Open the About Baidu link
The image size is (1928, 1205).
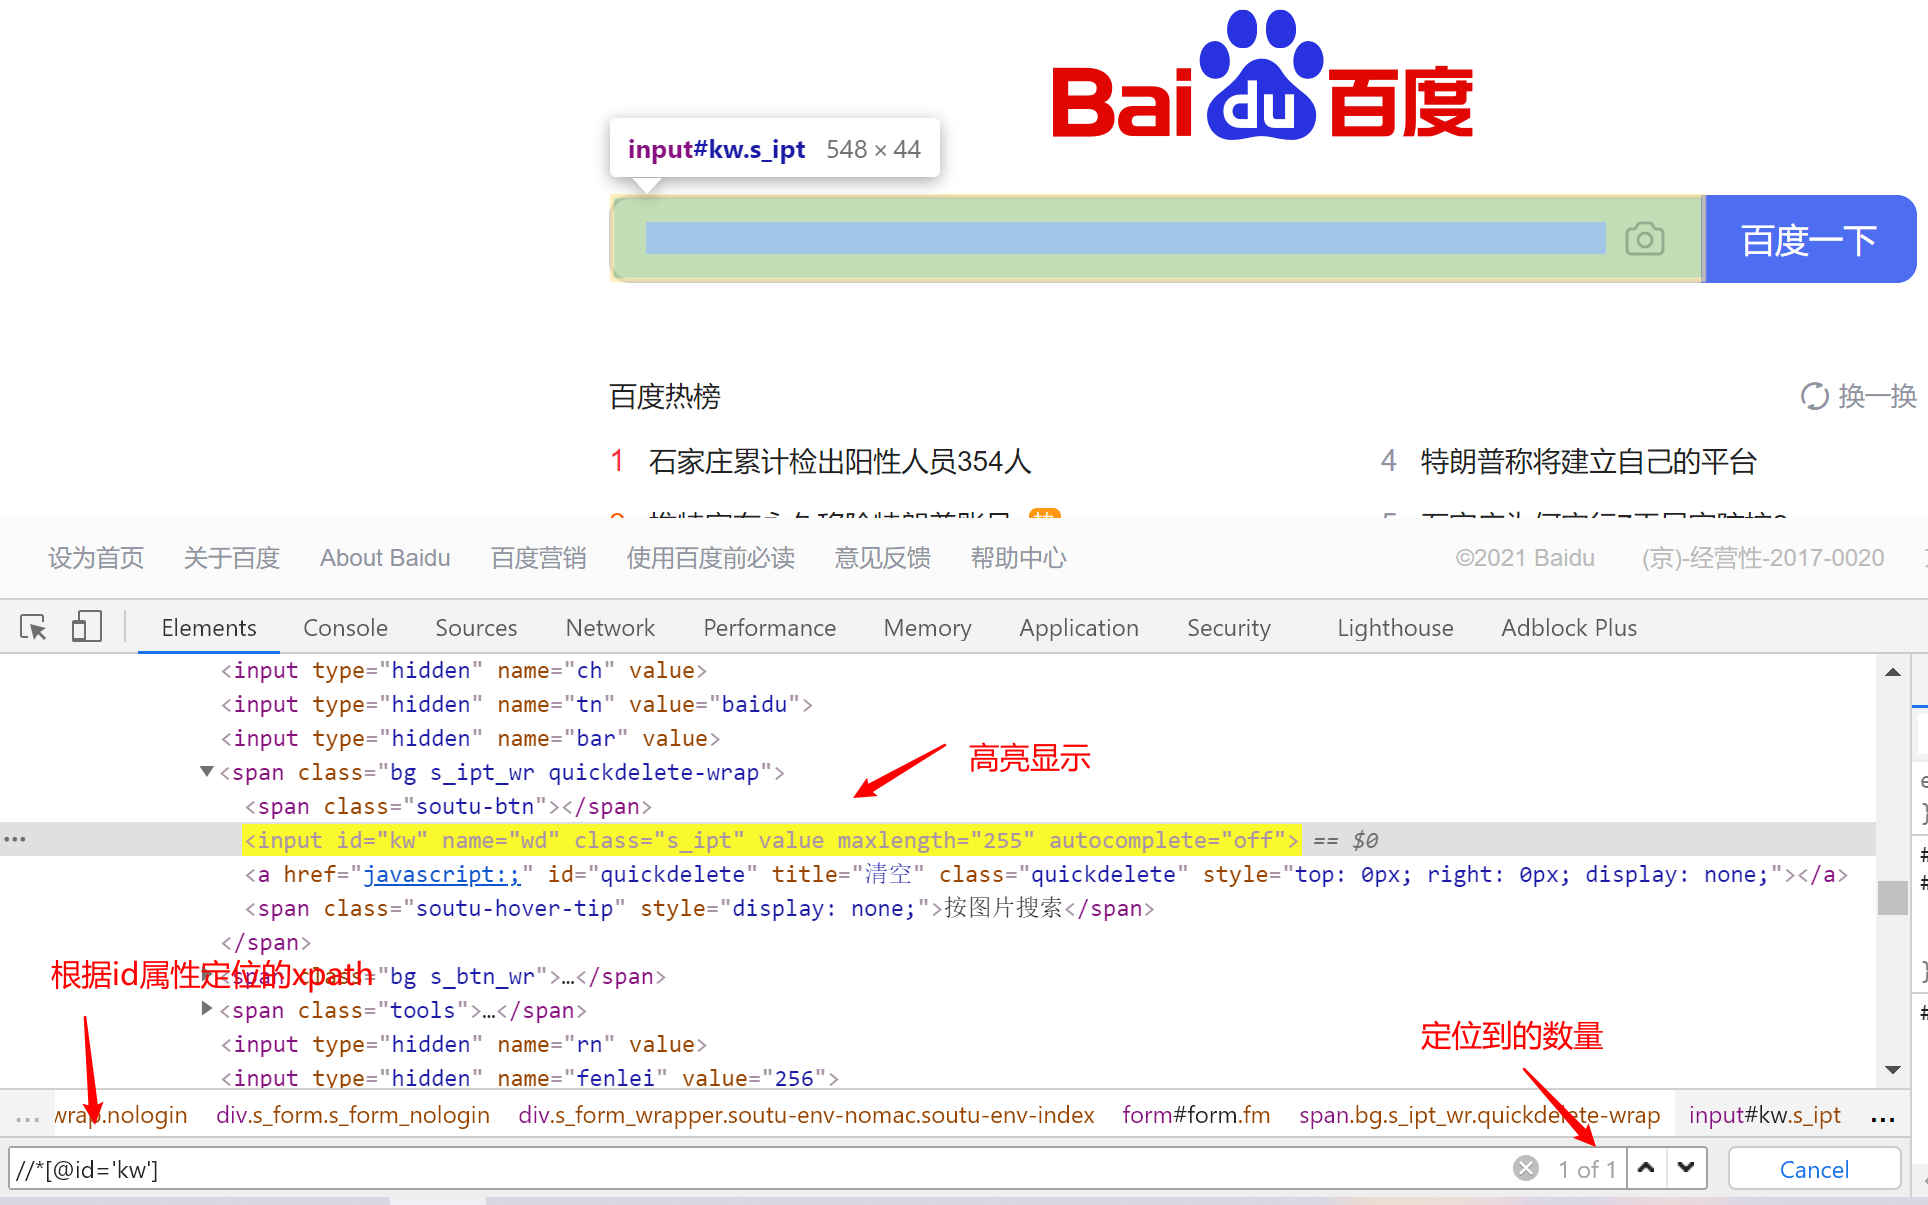(385, 558)
